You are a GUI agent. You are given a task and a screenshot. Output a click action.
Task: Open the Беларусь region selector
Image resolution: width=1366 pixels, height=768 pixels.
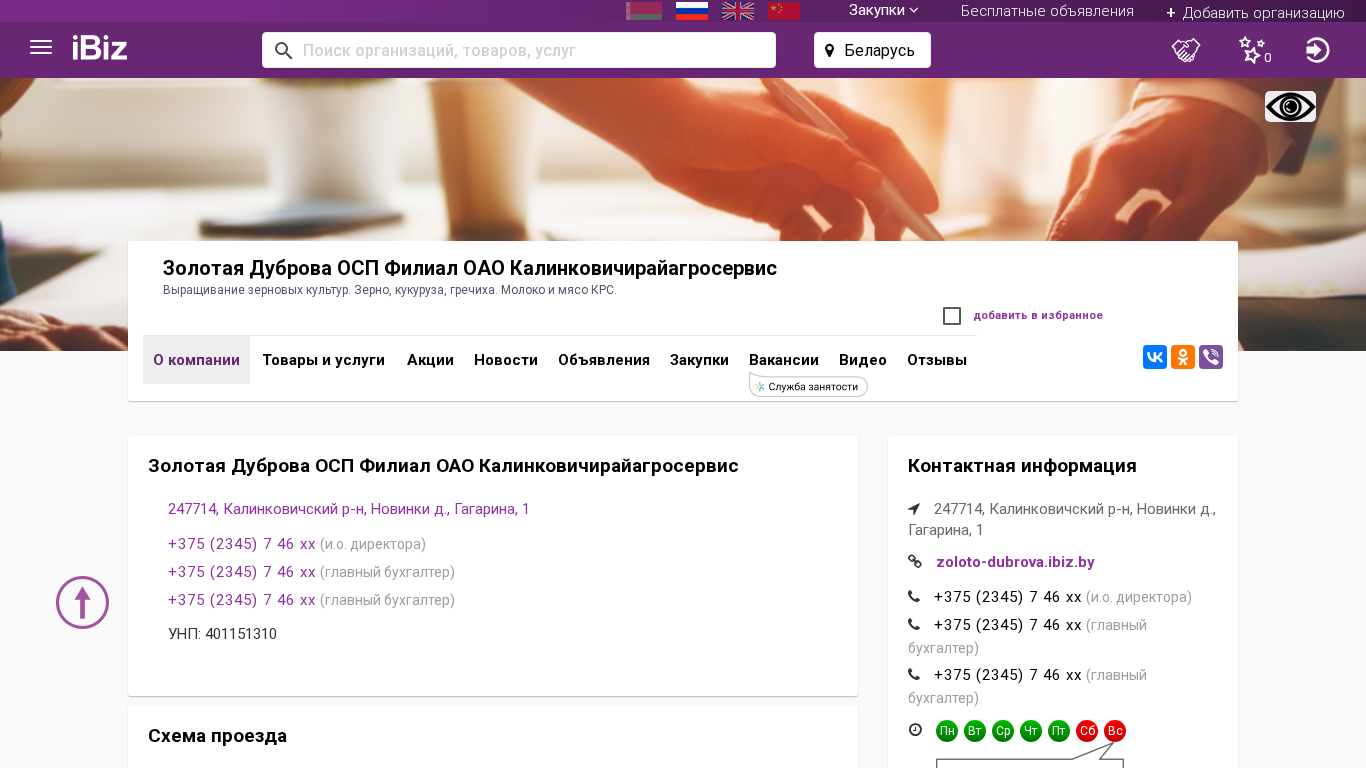coord(872,50)
